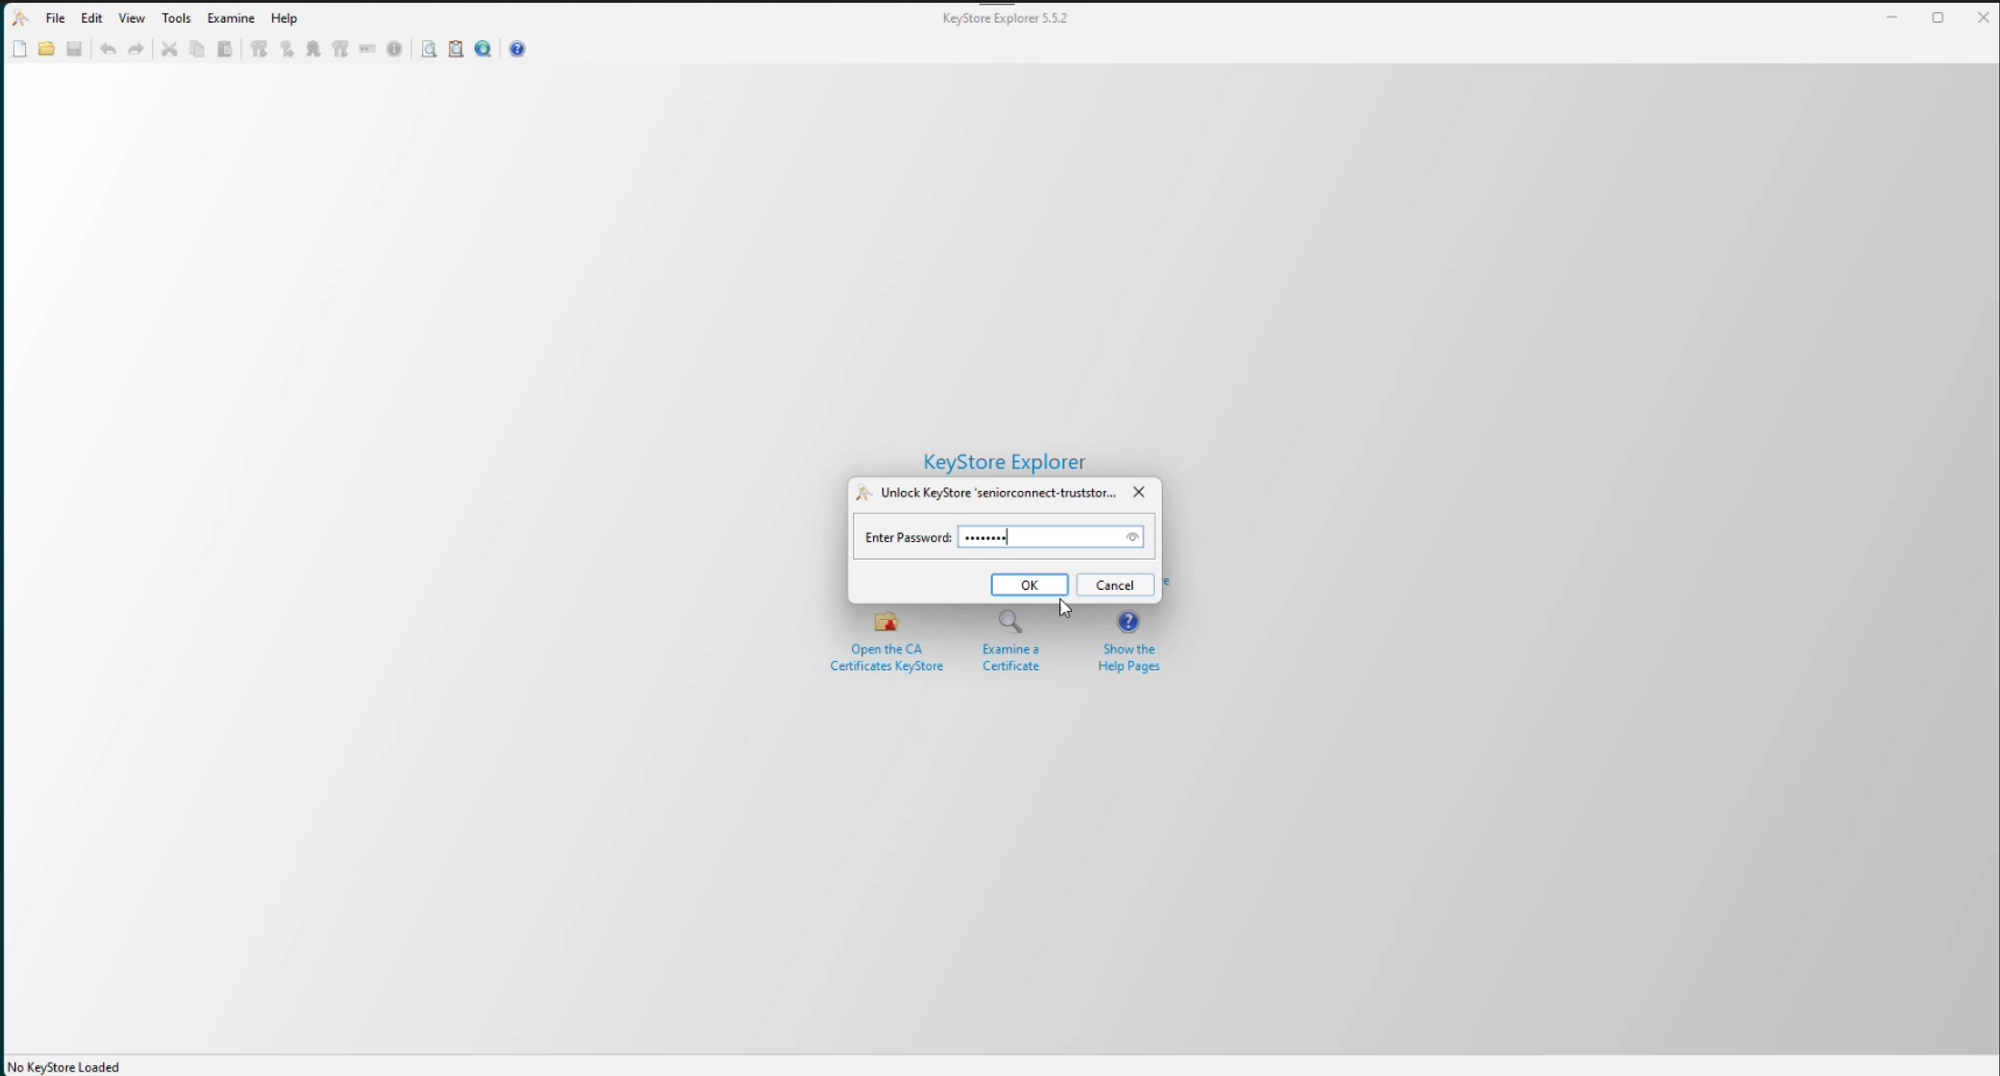Click the KeyStore Properties info toolbar icon
Viewport: 2000px width, 1076px height.
click(395, 49)
